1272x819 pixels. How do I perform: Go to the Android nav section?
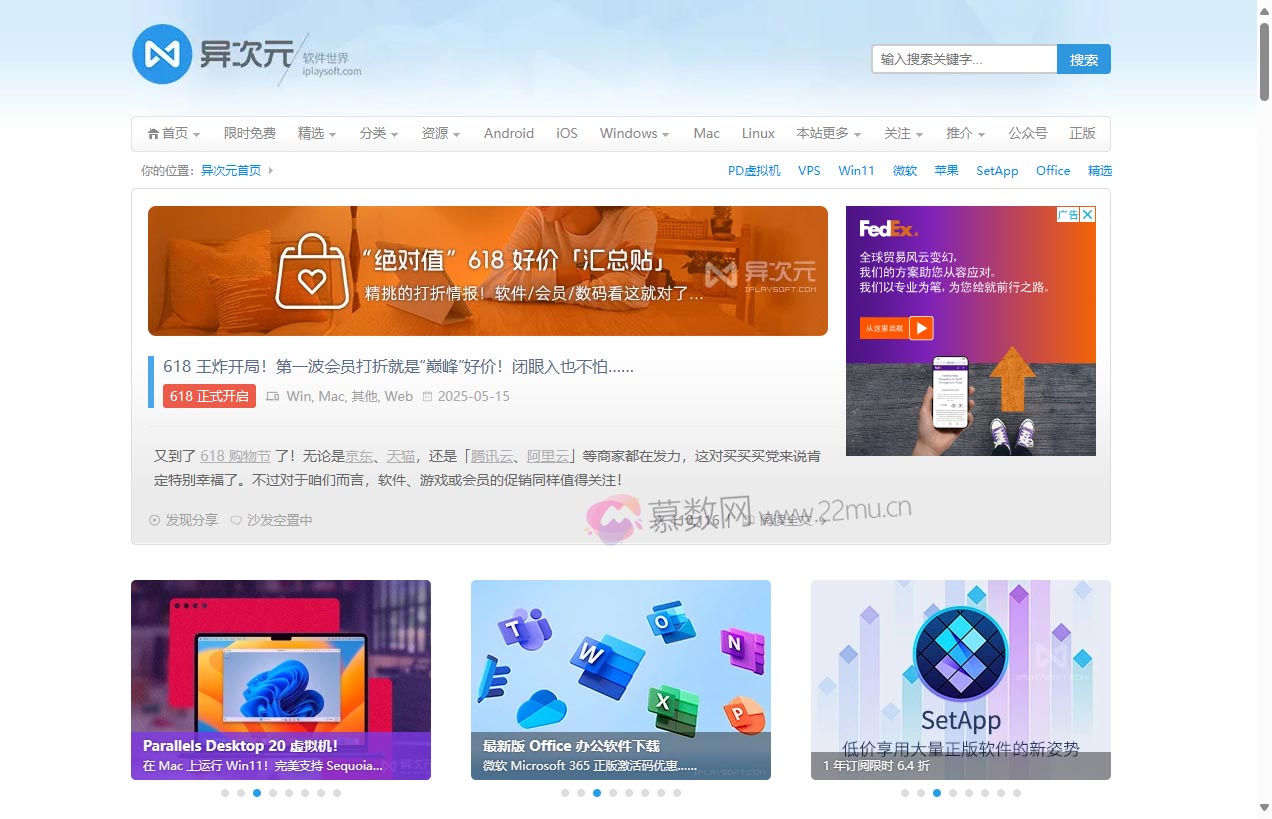(509, 134)
